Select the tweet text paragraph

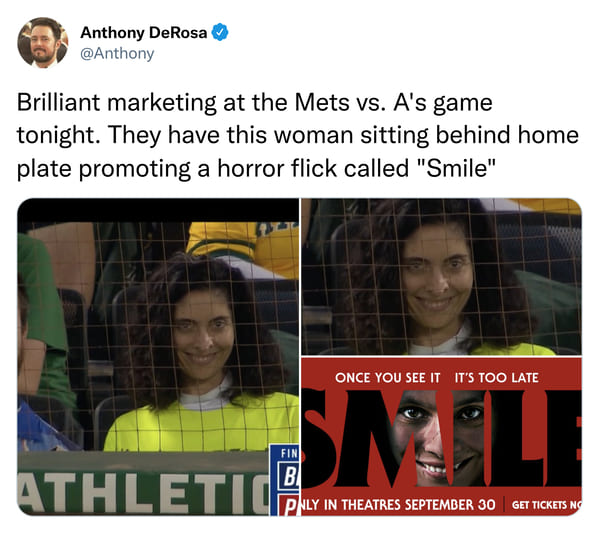click(x=298, y=135)
